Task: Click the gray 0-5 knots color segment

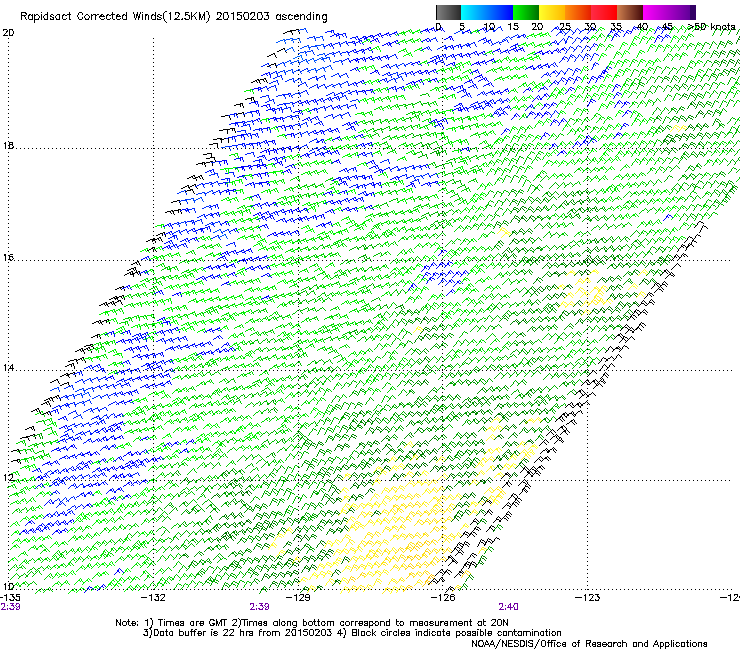Action: [x=448, y=12]
